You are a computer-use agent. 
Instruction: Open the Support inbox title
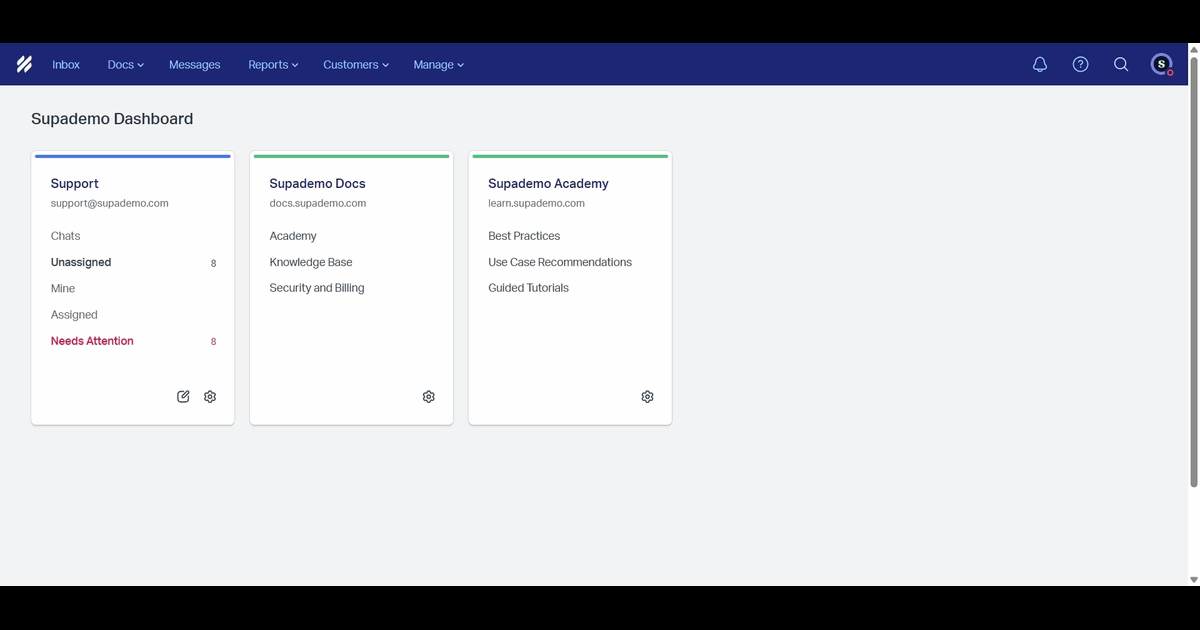(x=75, y=184)
